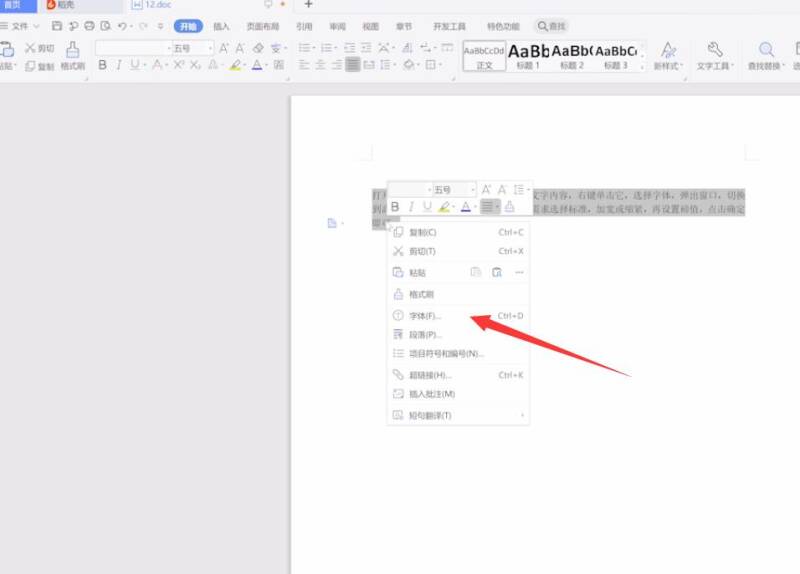Open the 审阅 ribbon tab

pos(337,26)
